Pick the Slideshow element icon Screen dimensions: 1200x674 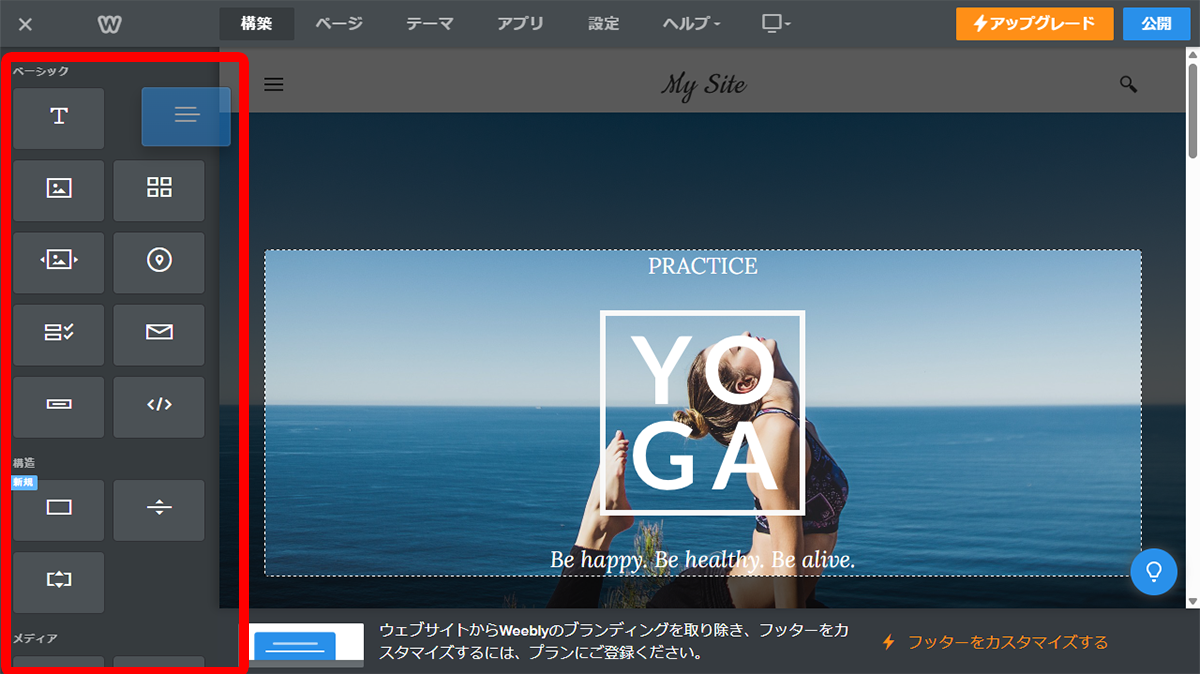(x=59, y=262)
